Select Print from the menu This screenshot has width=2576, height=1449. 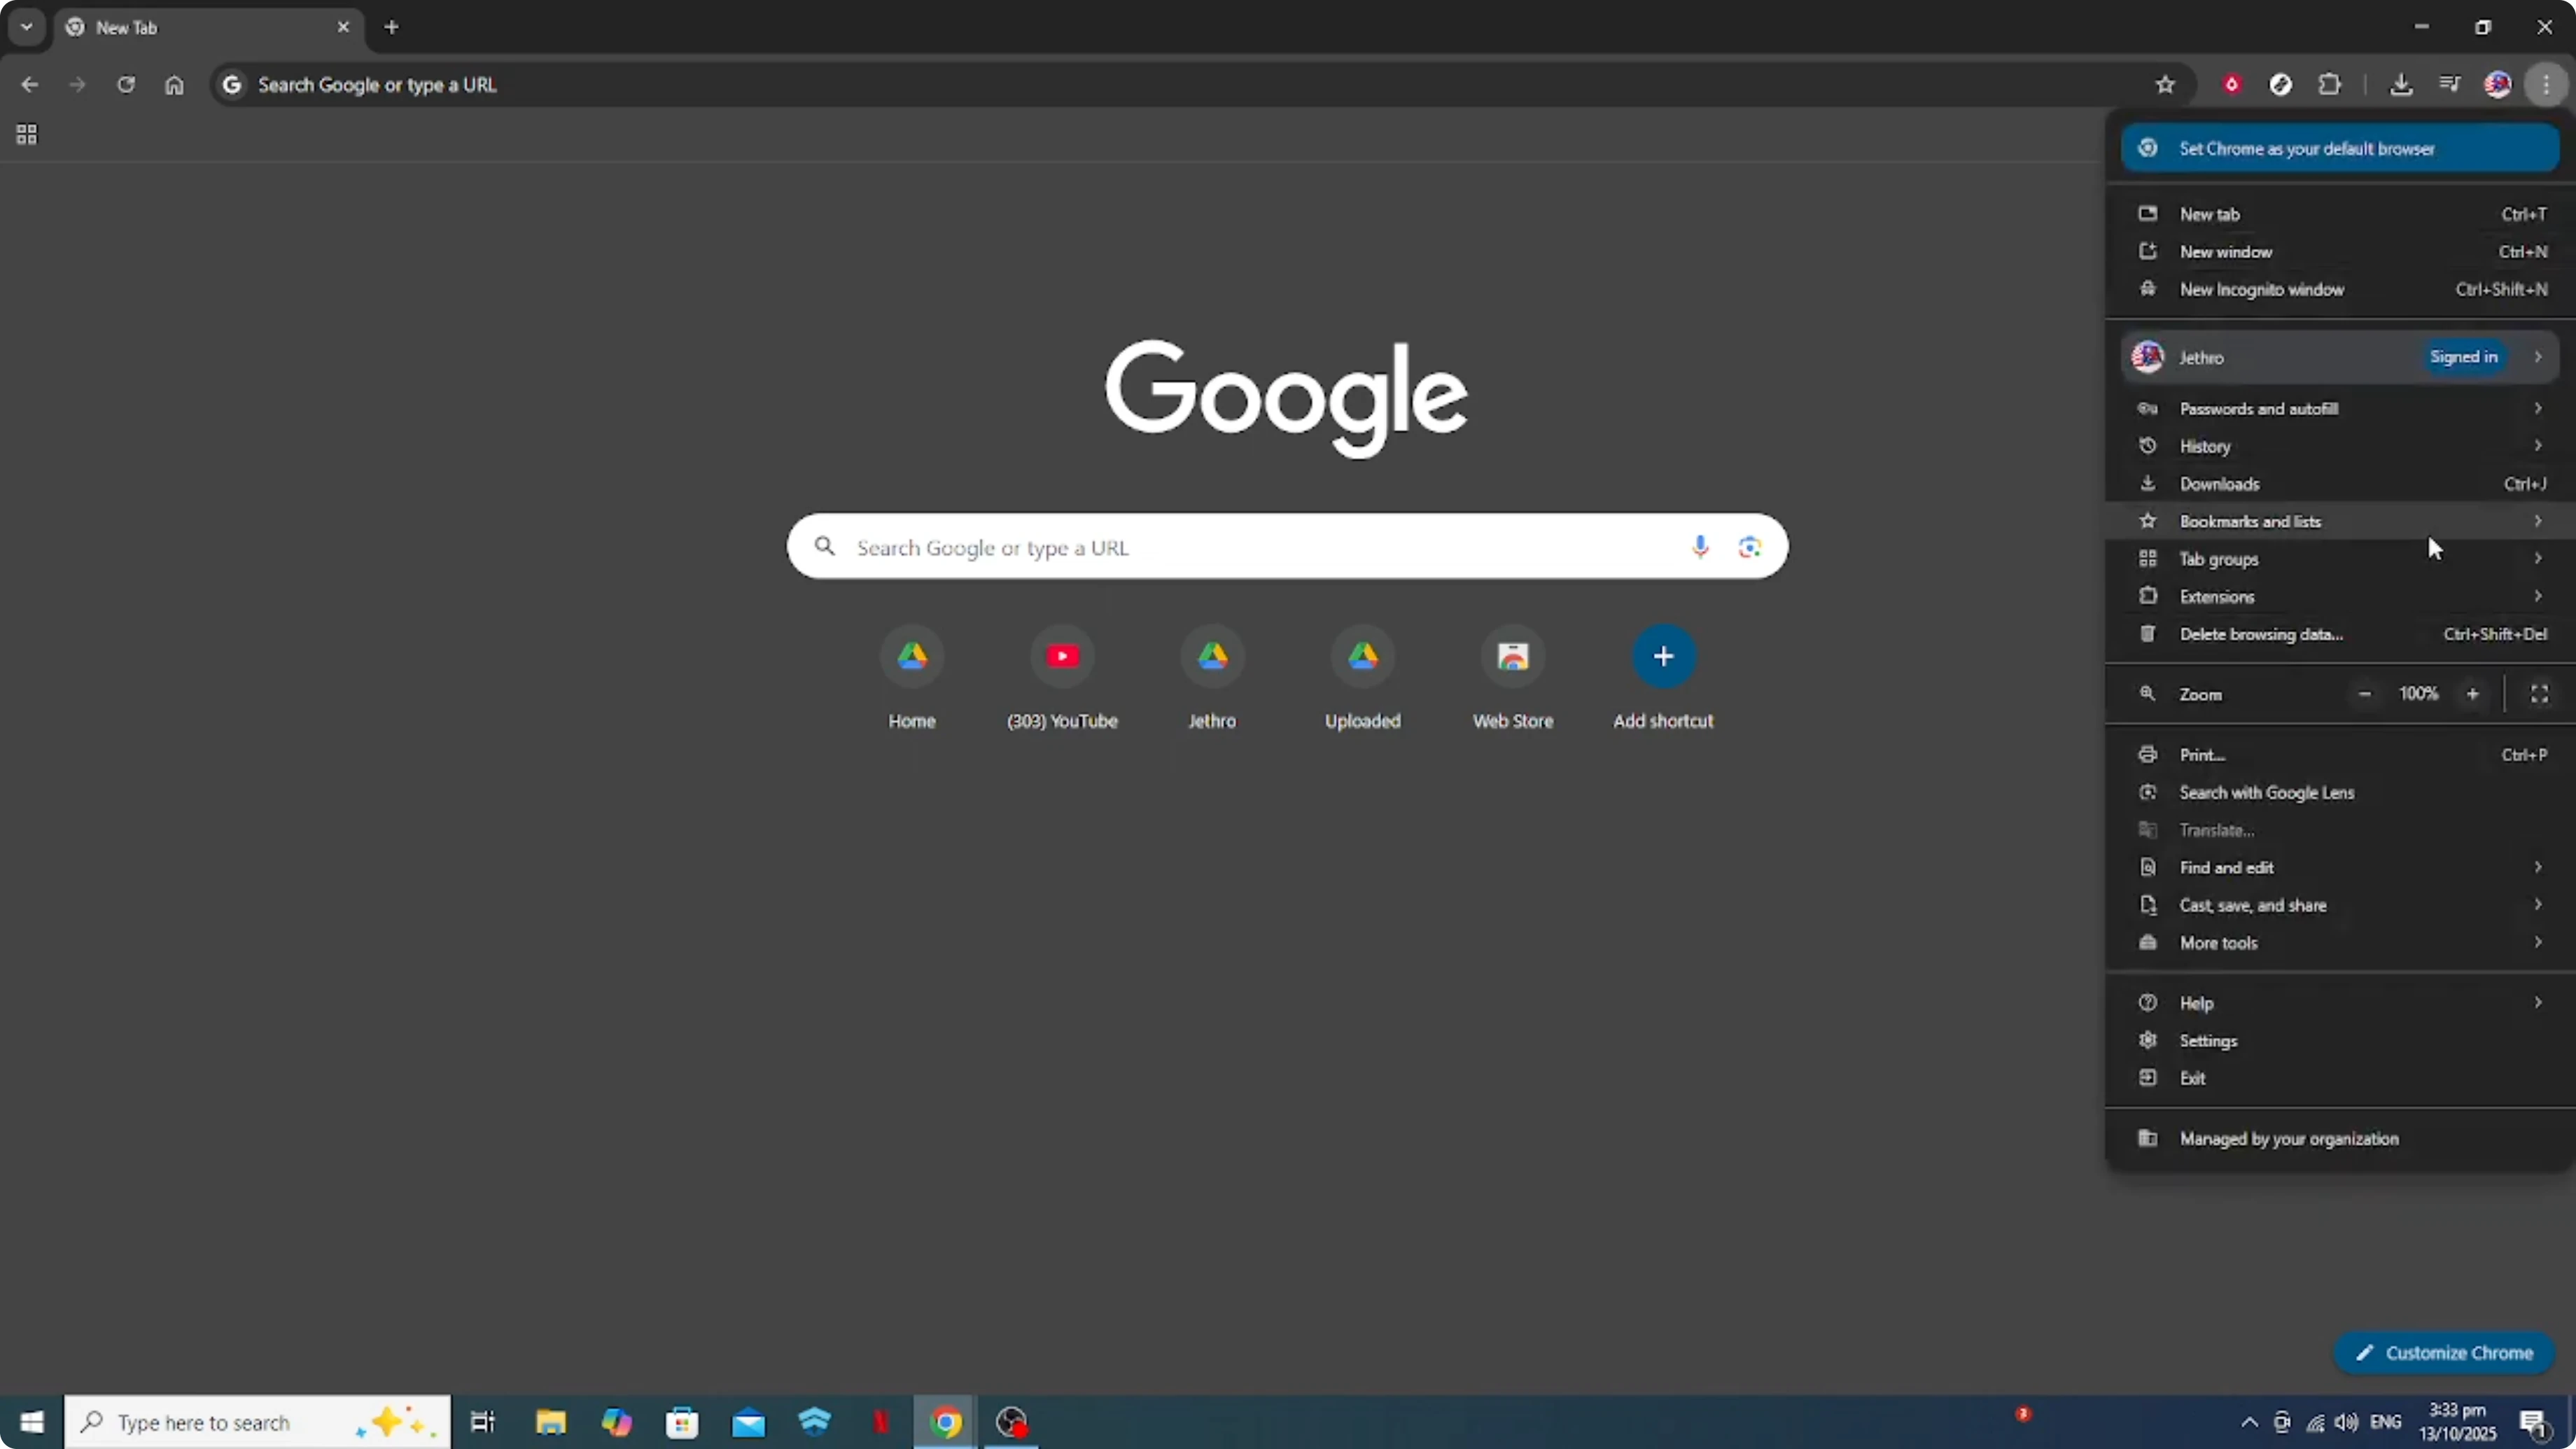pos(2339,755)
